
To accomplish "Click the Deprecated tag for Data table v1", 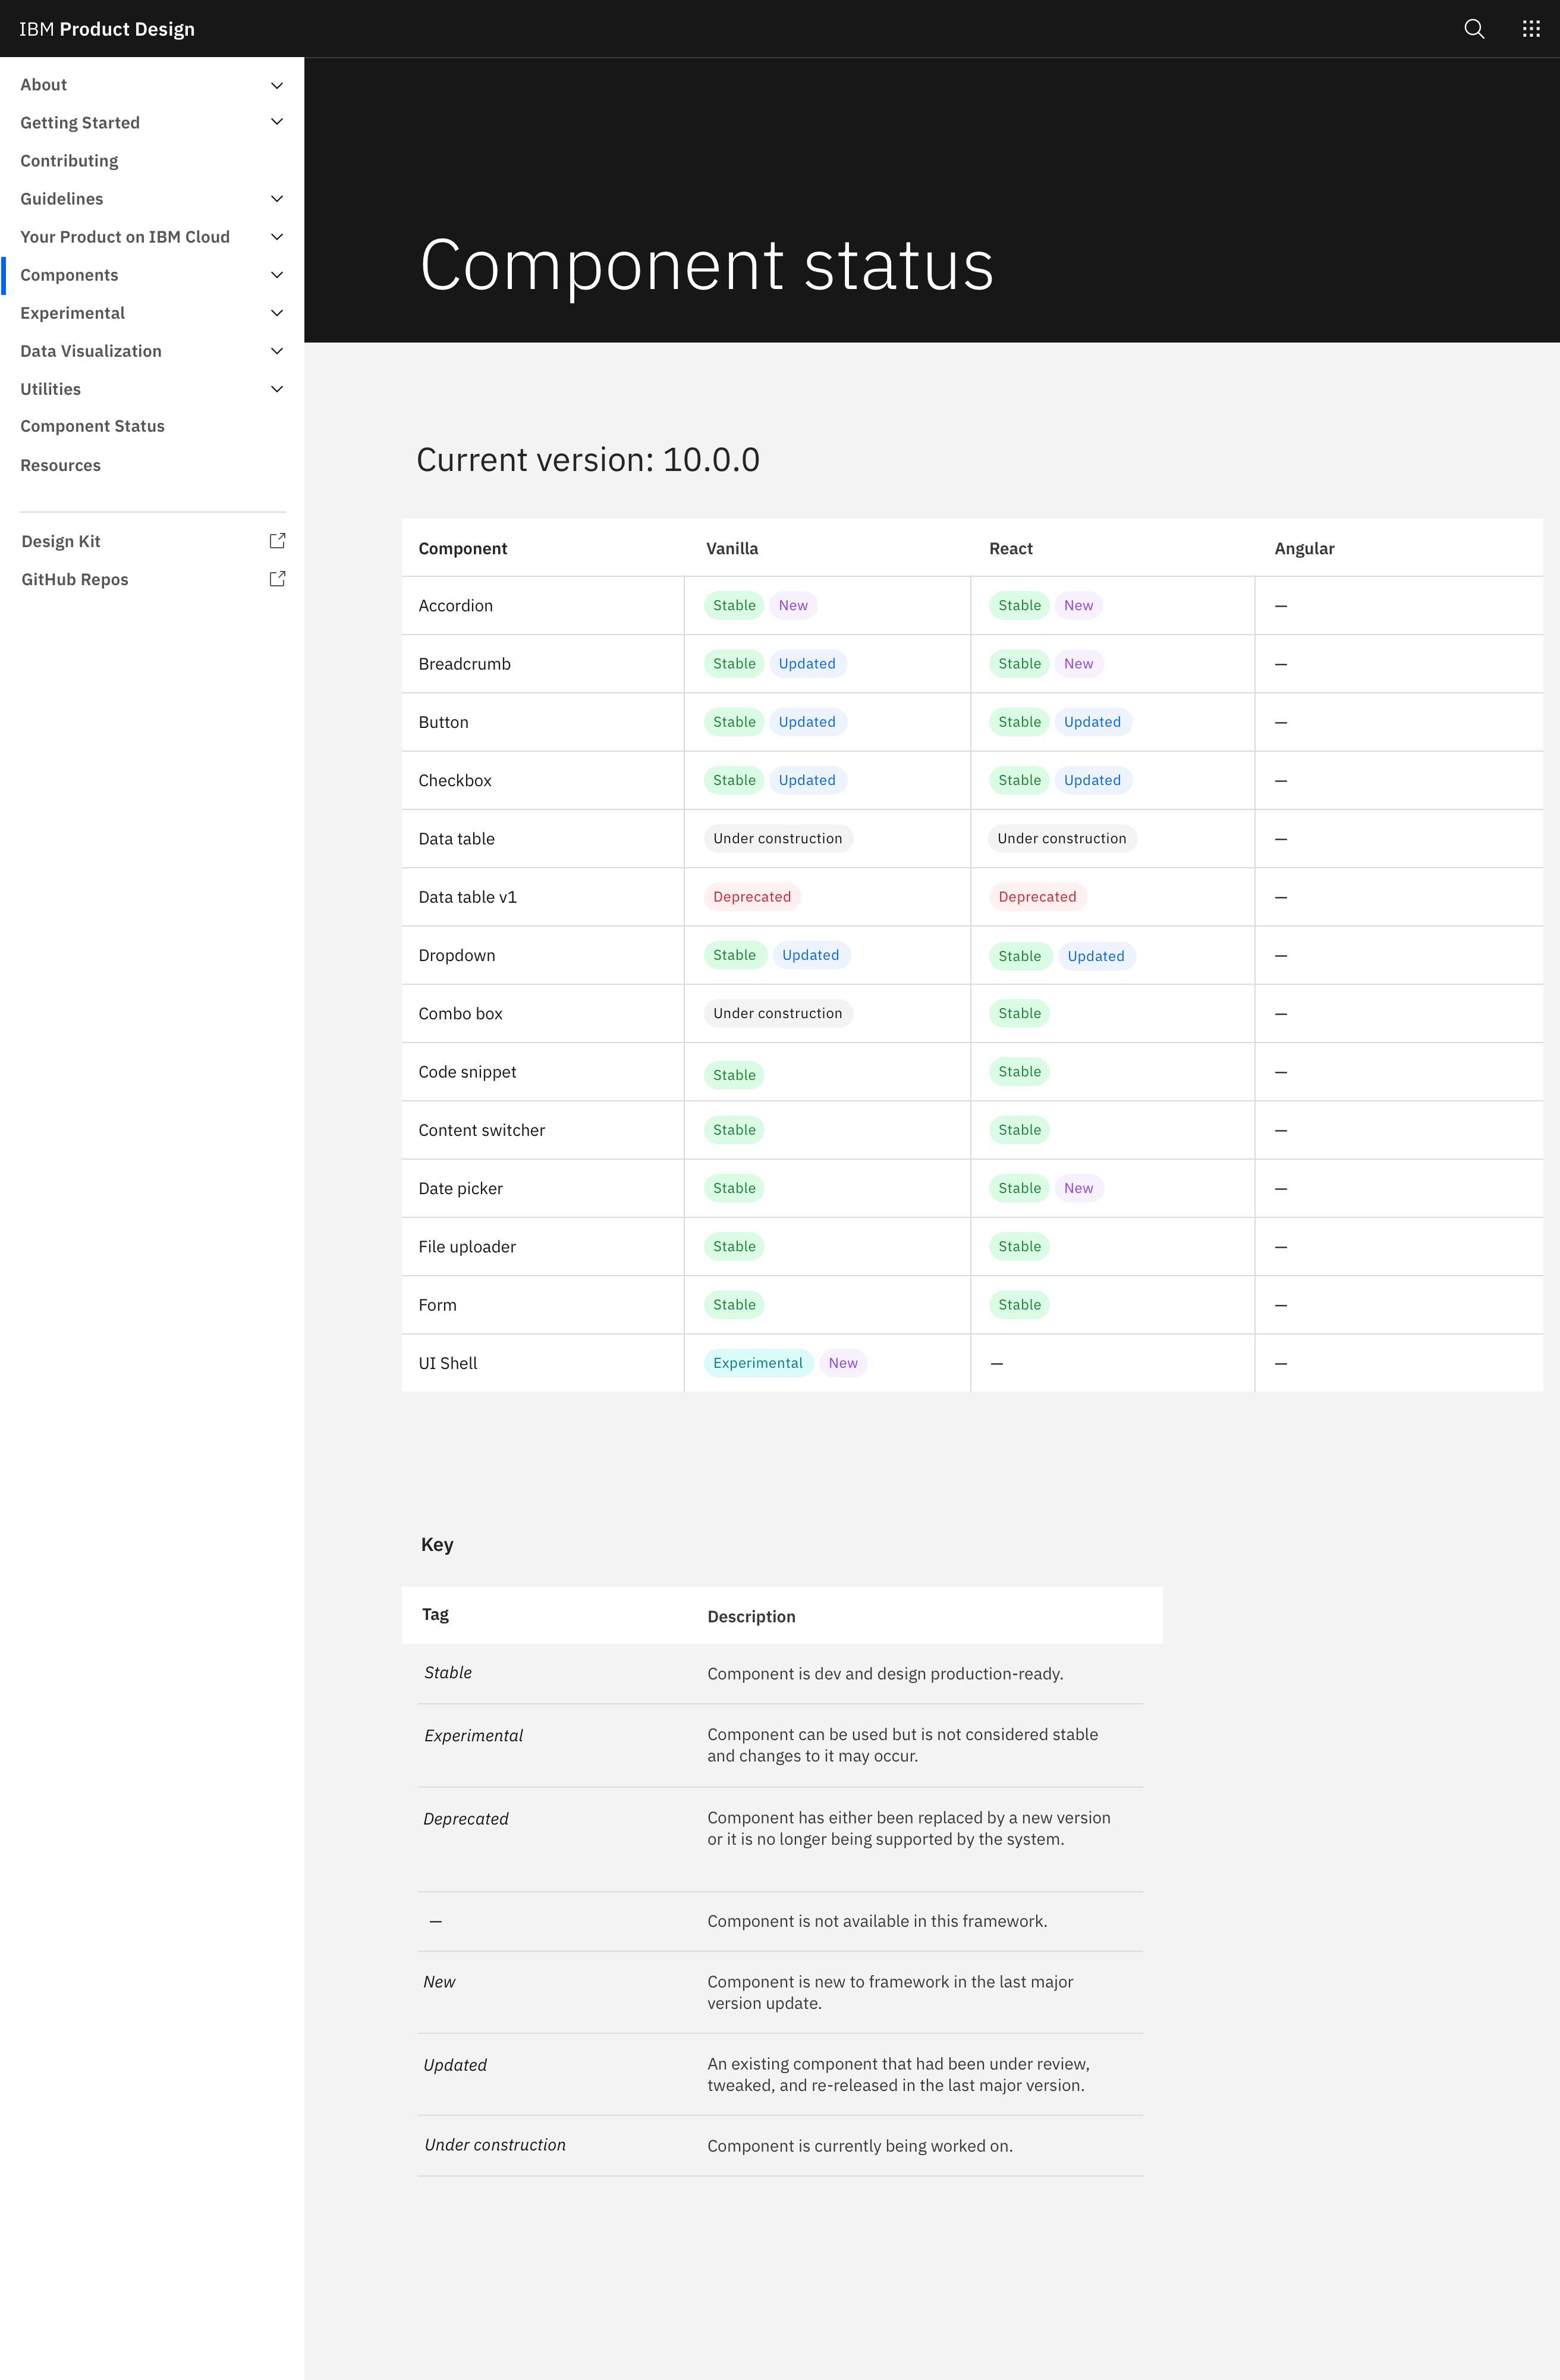I will click(x=751, y=896).
